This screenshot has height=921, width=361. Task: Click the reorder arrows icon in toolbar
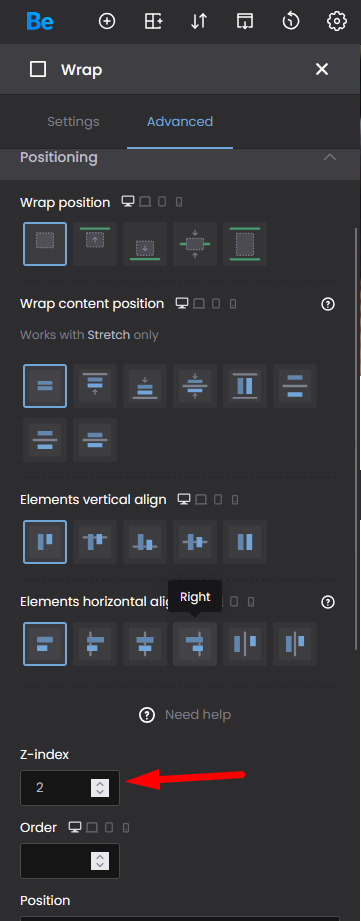[x=199, y=22]
